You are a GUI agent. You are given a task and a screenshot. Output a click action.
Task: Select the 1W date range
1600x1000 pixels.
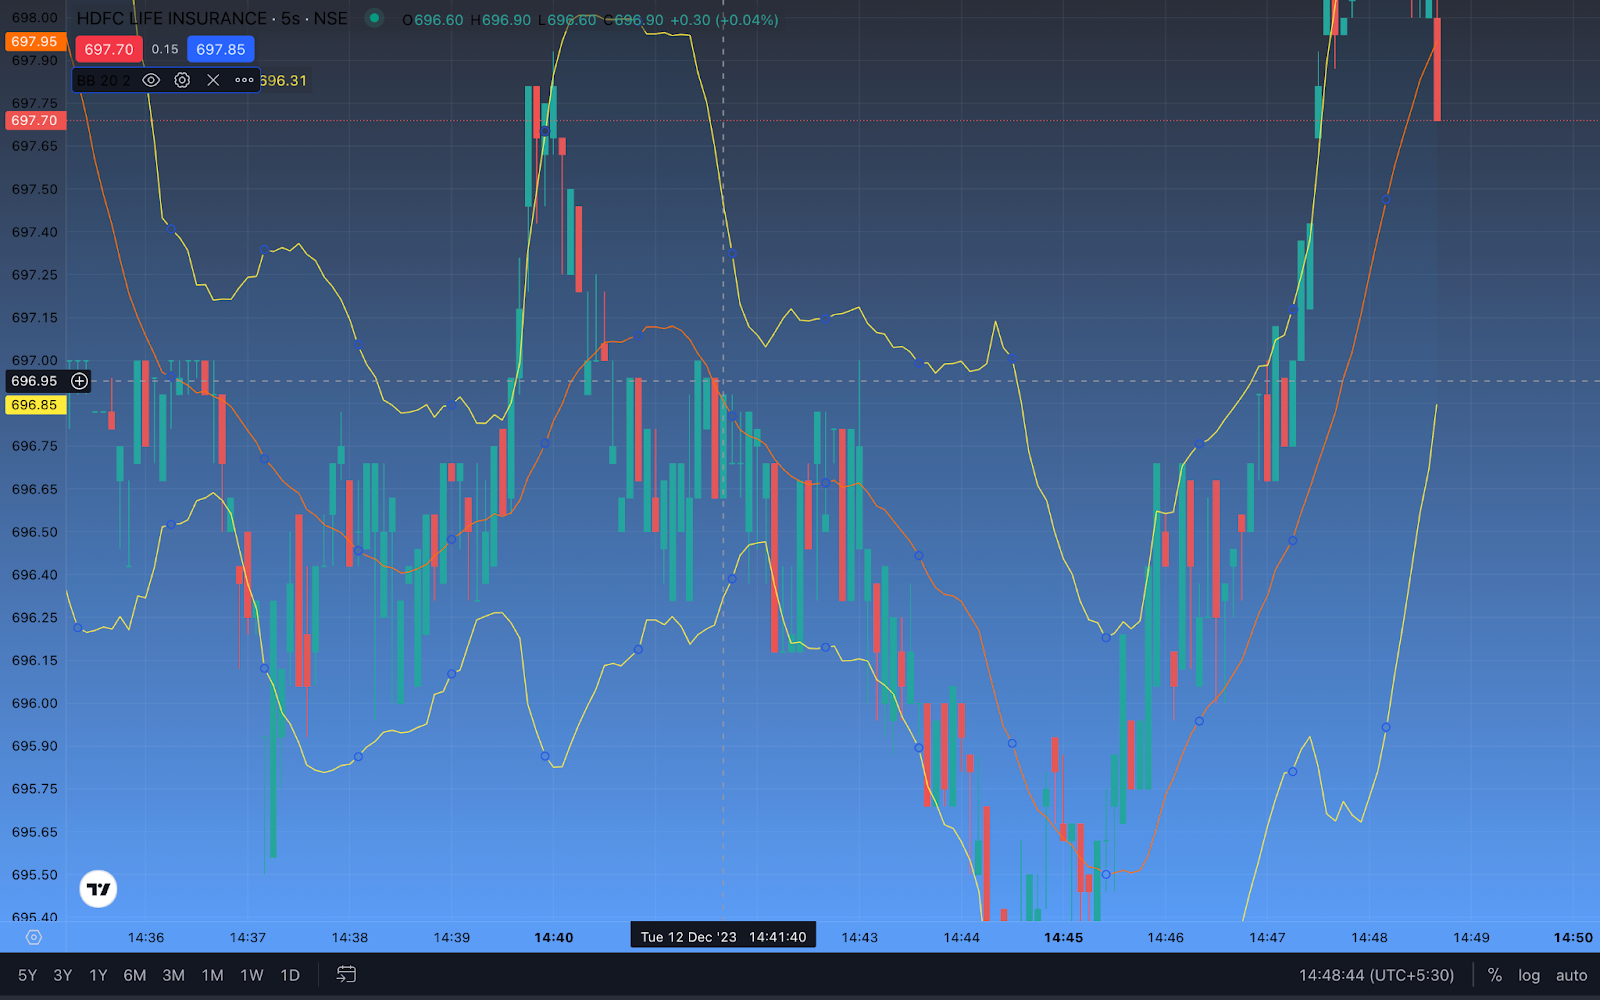(x=251, y=975)
